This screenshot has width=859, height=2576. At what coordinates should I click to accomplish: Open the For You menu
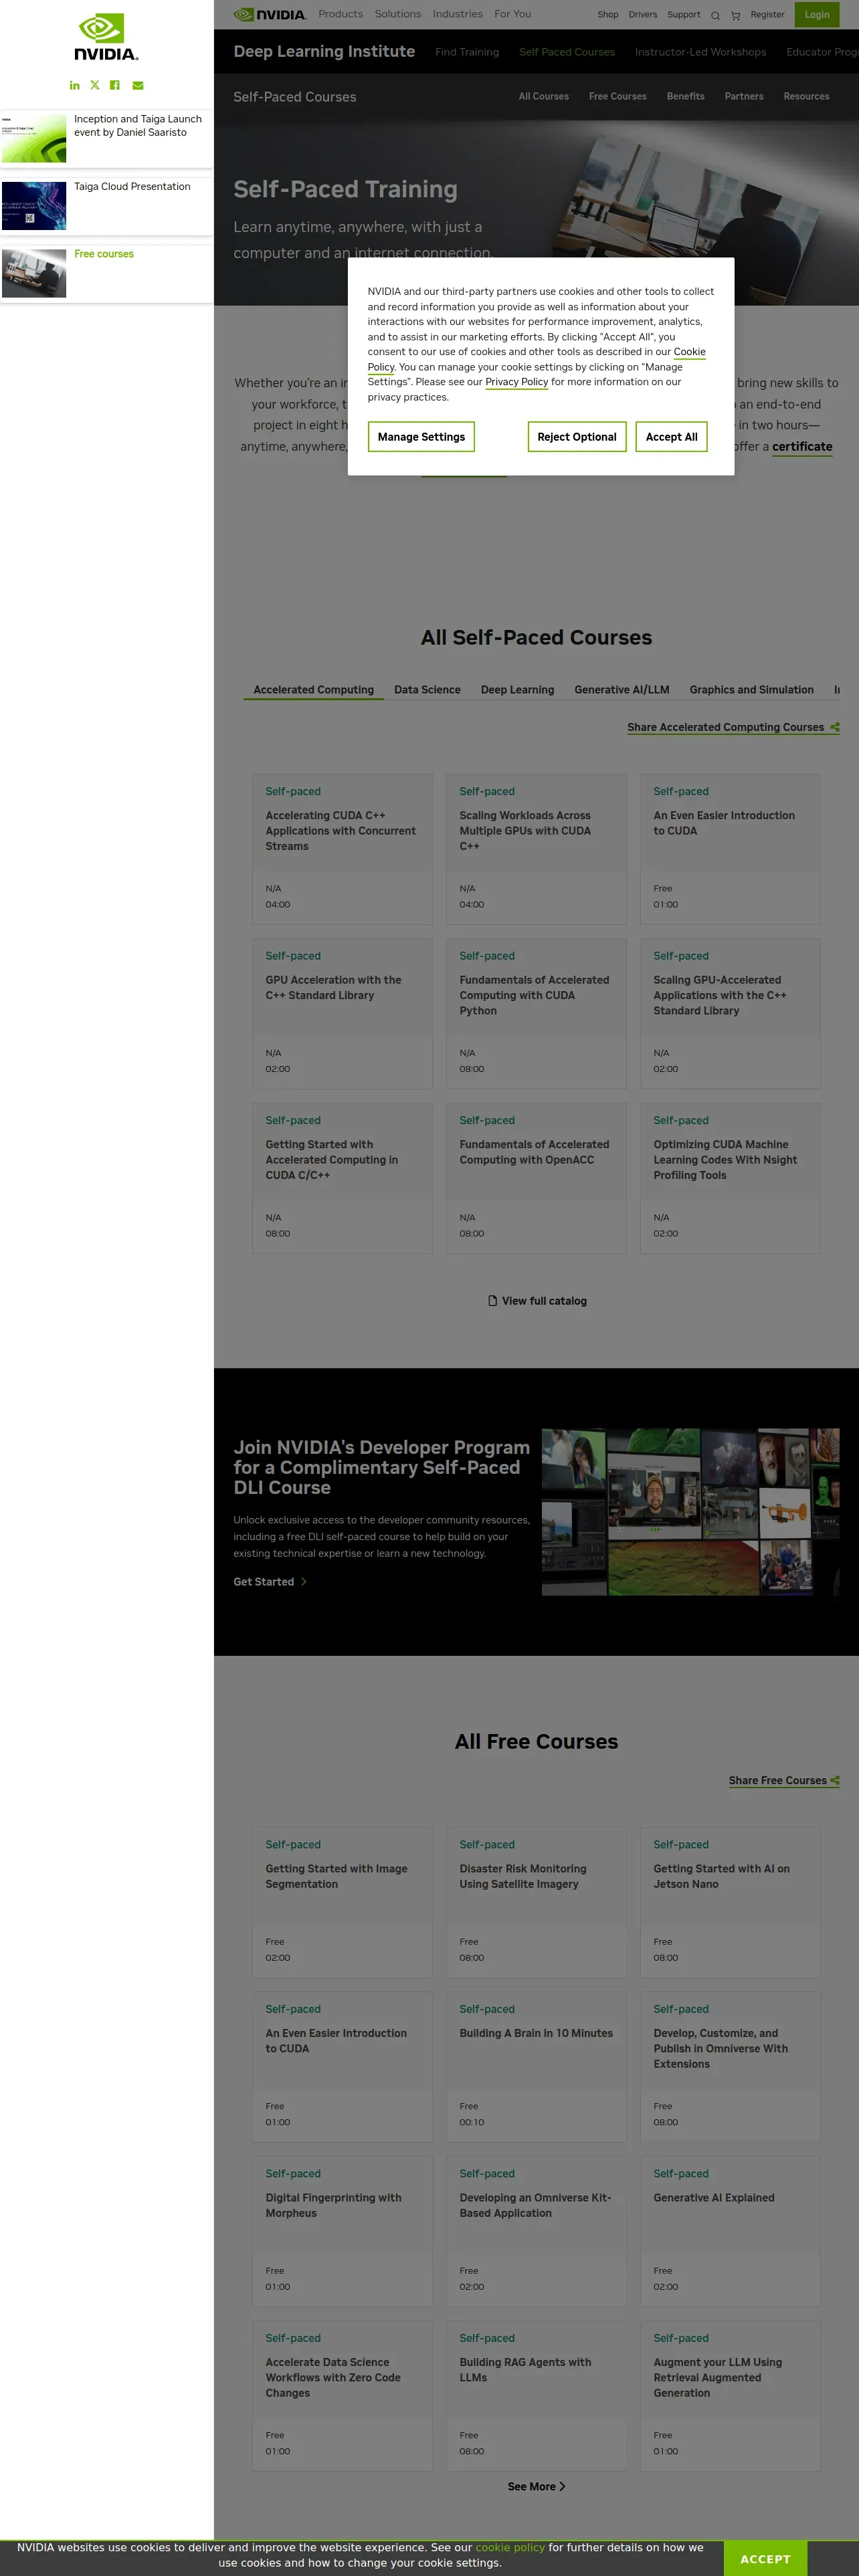tap(513, 14)
